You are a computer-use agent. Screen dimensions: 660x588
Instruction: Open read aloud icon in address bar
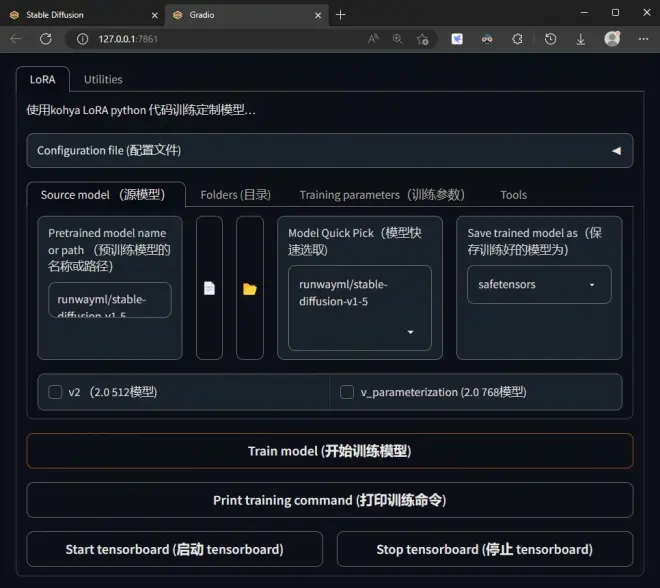(x=373, y=39)
